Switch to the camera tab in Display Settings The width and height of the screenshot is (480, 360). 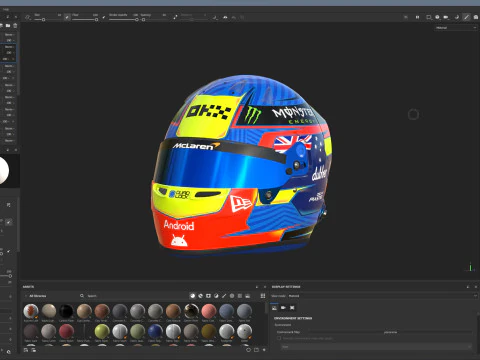pos(283,308)
